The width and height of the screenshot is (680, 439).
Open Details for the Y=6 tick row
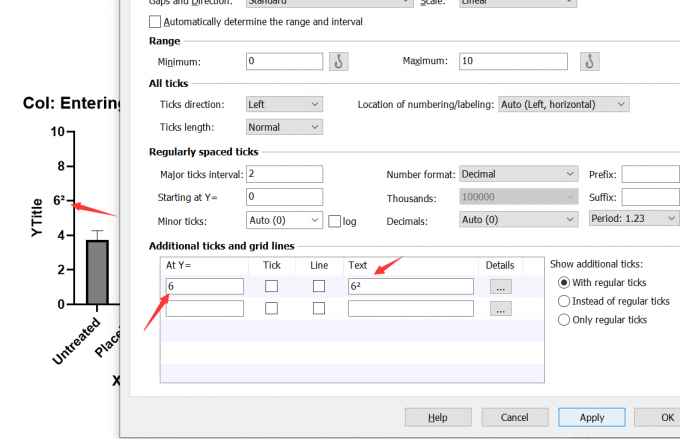click(x=501, y=286)
